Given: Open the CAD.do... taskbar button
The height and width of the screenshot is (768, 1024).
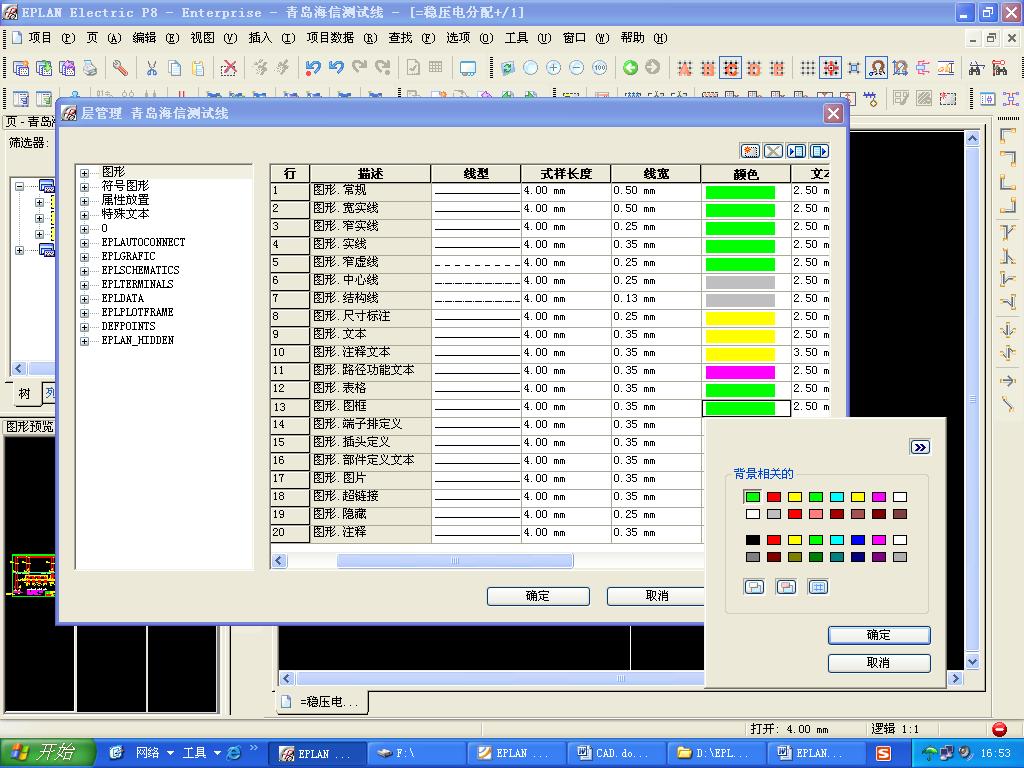Looking at the screenshot, I should pyautogui.click(x=616, y=753).
